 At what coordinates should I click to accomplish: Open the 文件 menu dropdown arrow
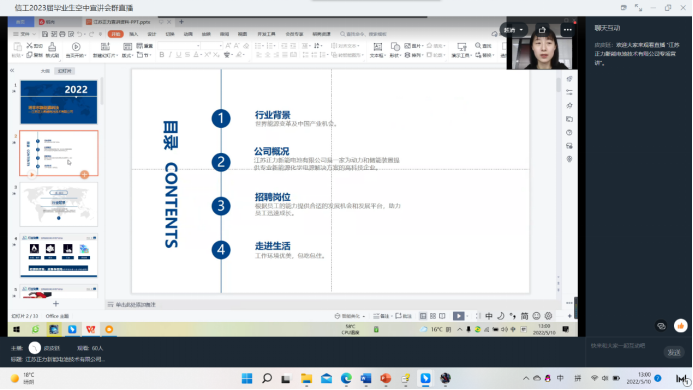click(x=34, y=34)
